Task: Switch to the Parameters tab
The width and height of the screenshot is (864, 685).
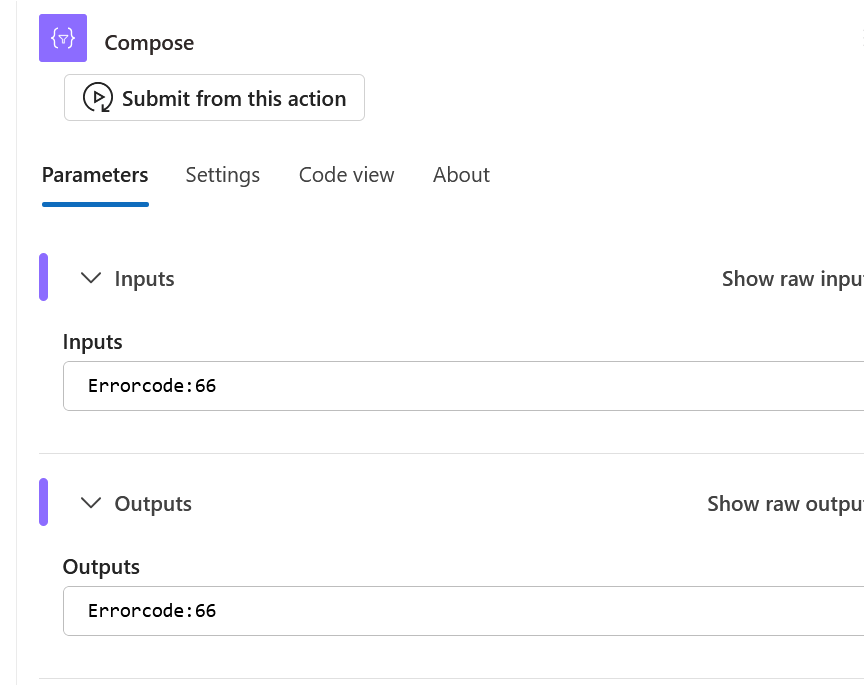Action: coord(95,175)
